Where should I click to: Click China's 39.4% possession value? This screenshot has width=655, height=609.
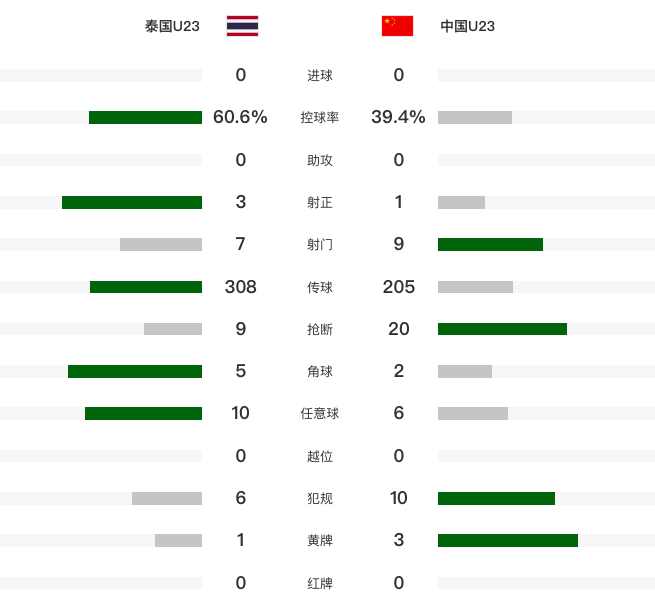tap(398, 117)
